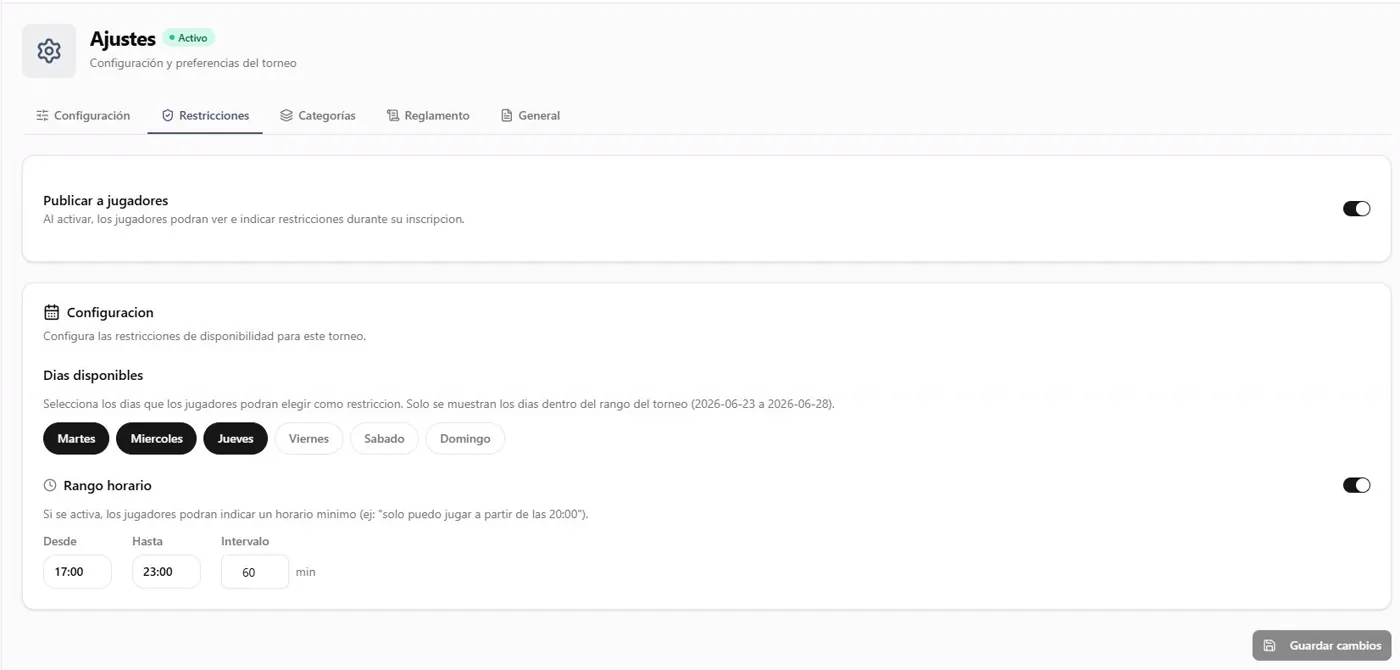
Task: Toggle the Publicar a jugadores switch
Action: pos(1356,208)
